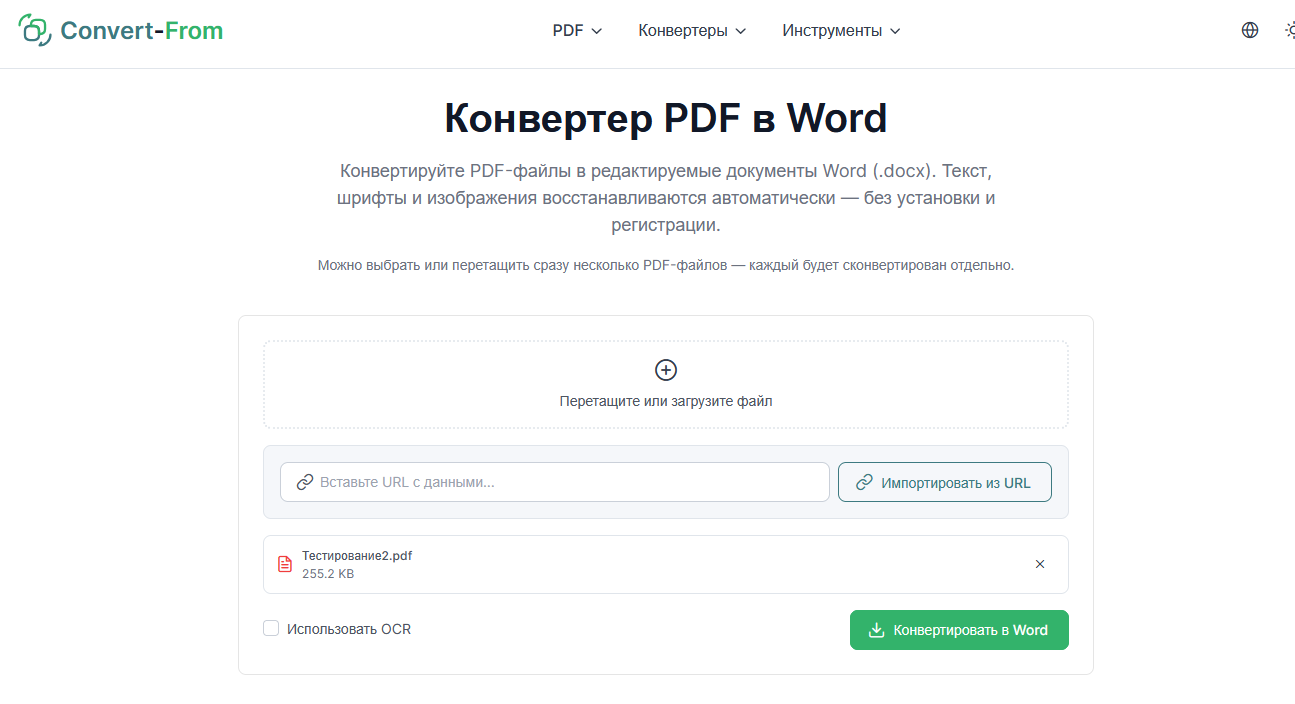Click the Convert-From site name link
The image size is (1295, 704).
pos(141,31)
